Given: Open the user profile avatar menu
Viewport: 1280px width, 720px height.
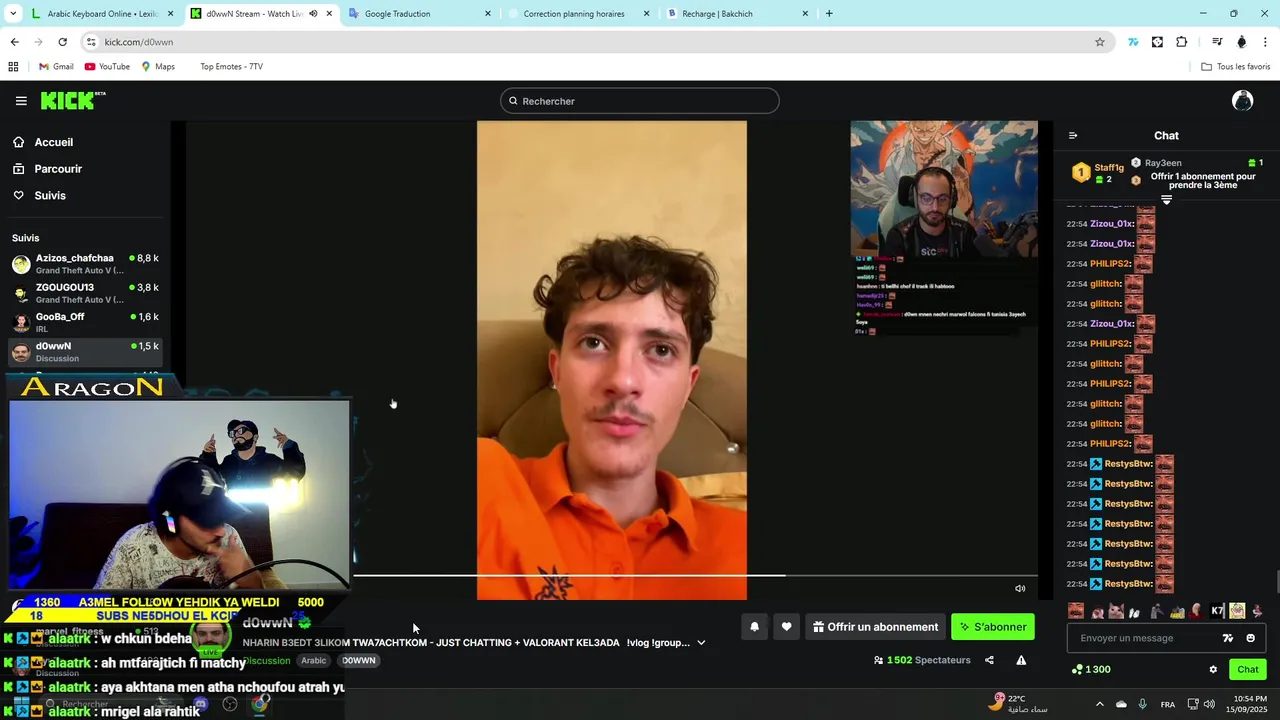Looking at the screenshot, I should click(x=1242, y=100).
